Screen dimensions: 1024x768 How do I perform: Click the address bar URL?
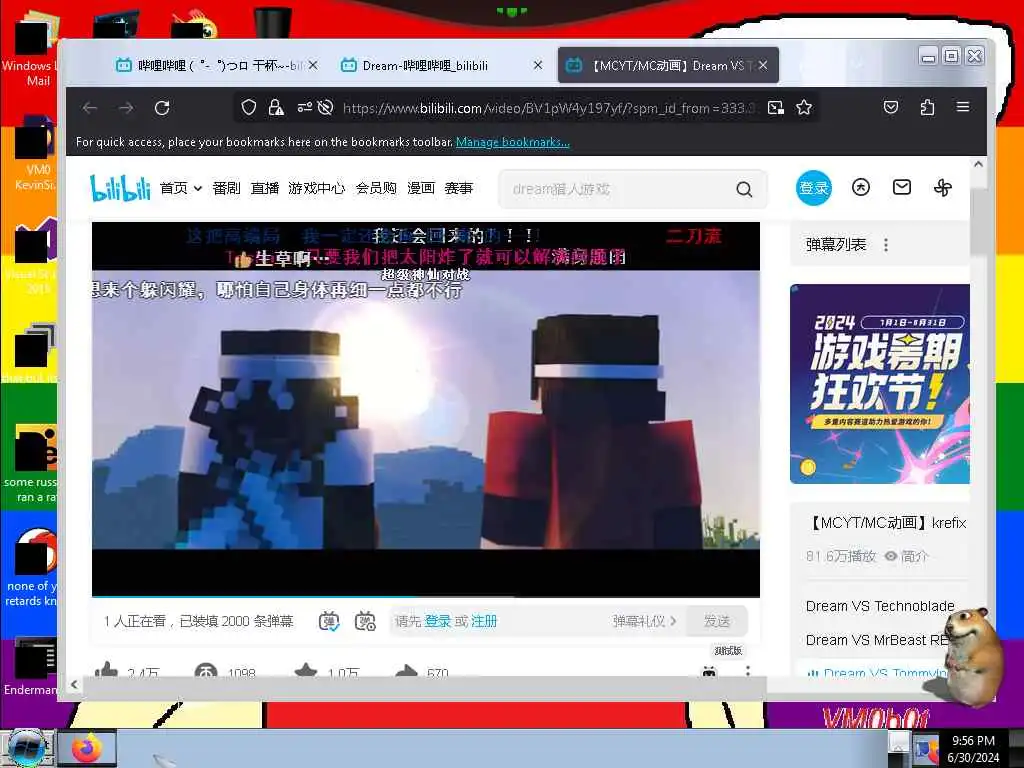click(x=549, y=108)
